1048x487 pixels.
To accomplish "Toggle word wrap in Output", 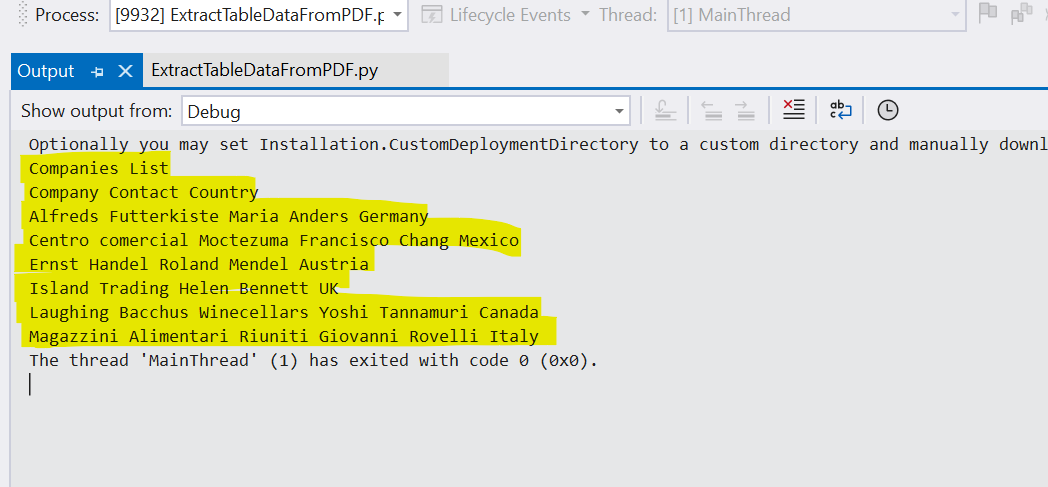I will (x=840, y=110).
